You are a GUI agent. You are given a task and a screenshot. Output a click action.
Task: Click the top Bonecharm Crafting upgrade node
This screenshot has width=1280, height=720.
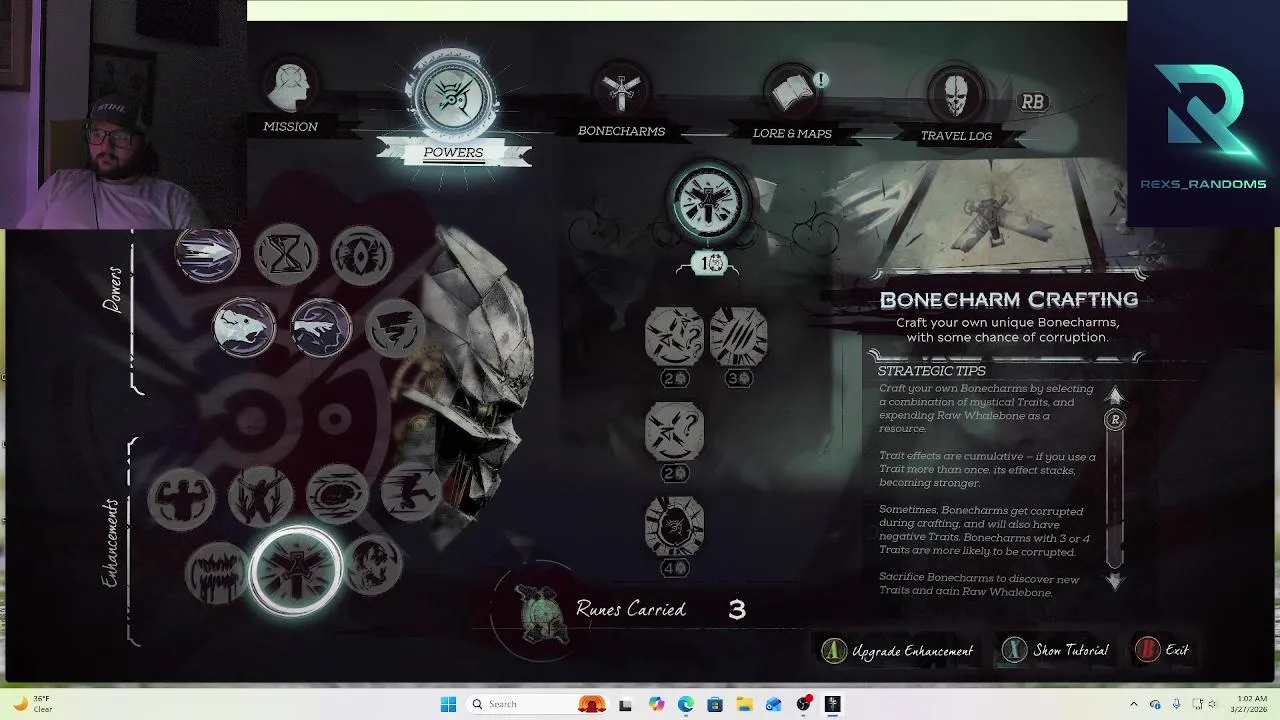click(x=709, y=203)
